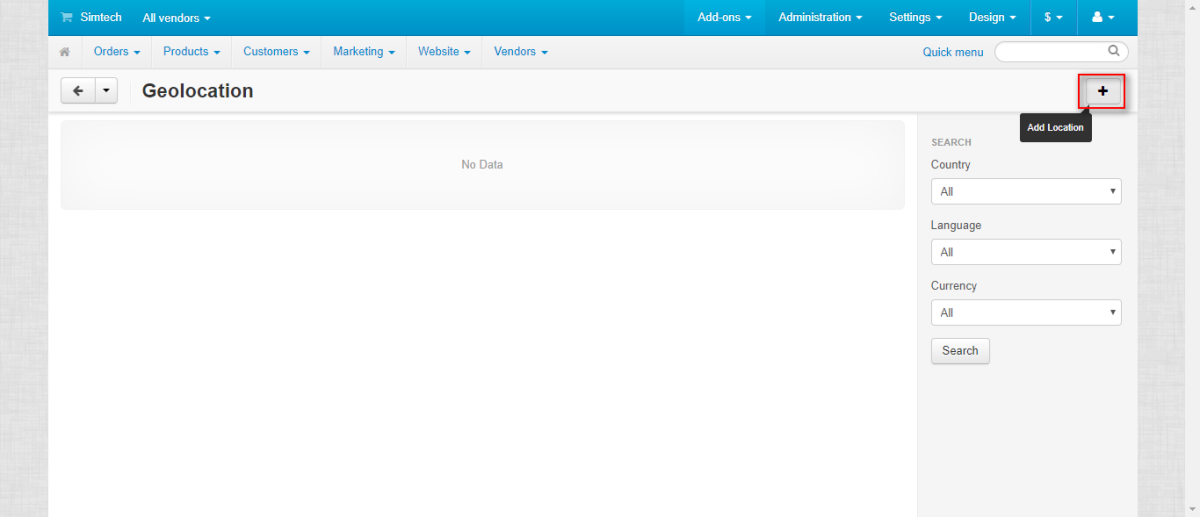Click the search magnifier in Quick menu box
1200x517 pixels.
pyautogui.click(x=1114, y=51)
